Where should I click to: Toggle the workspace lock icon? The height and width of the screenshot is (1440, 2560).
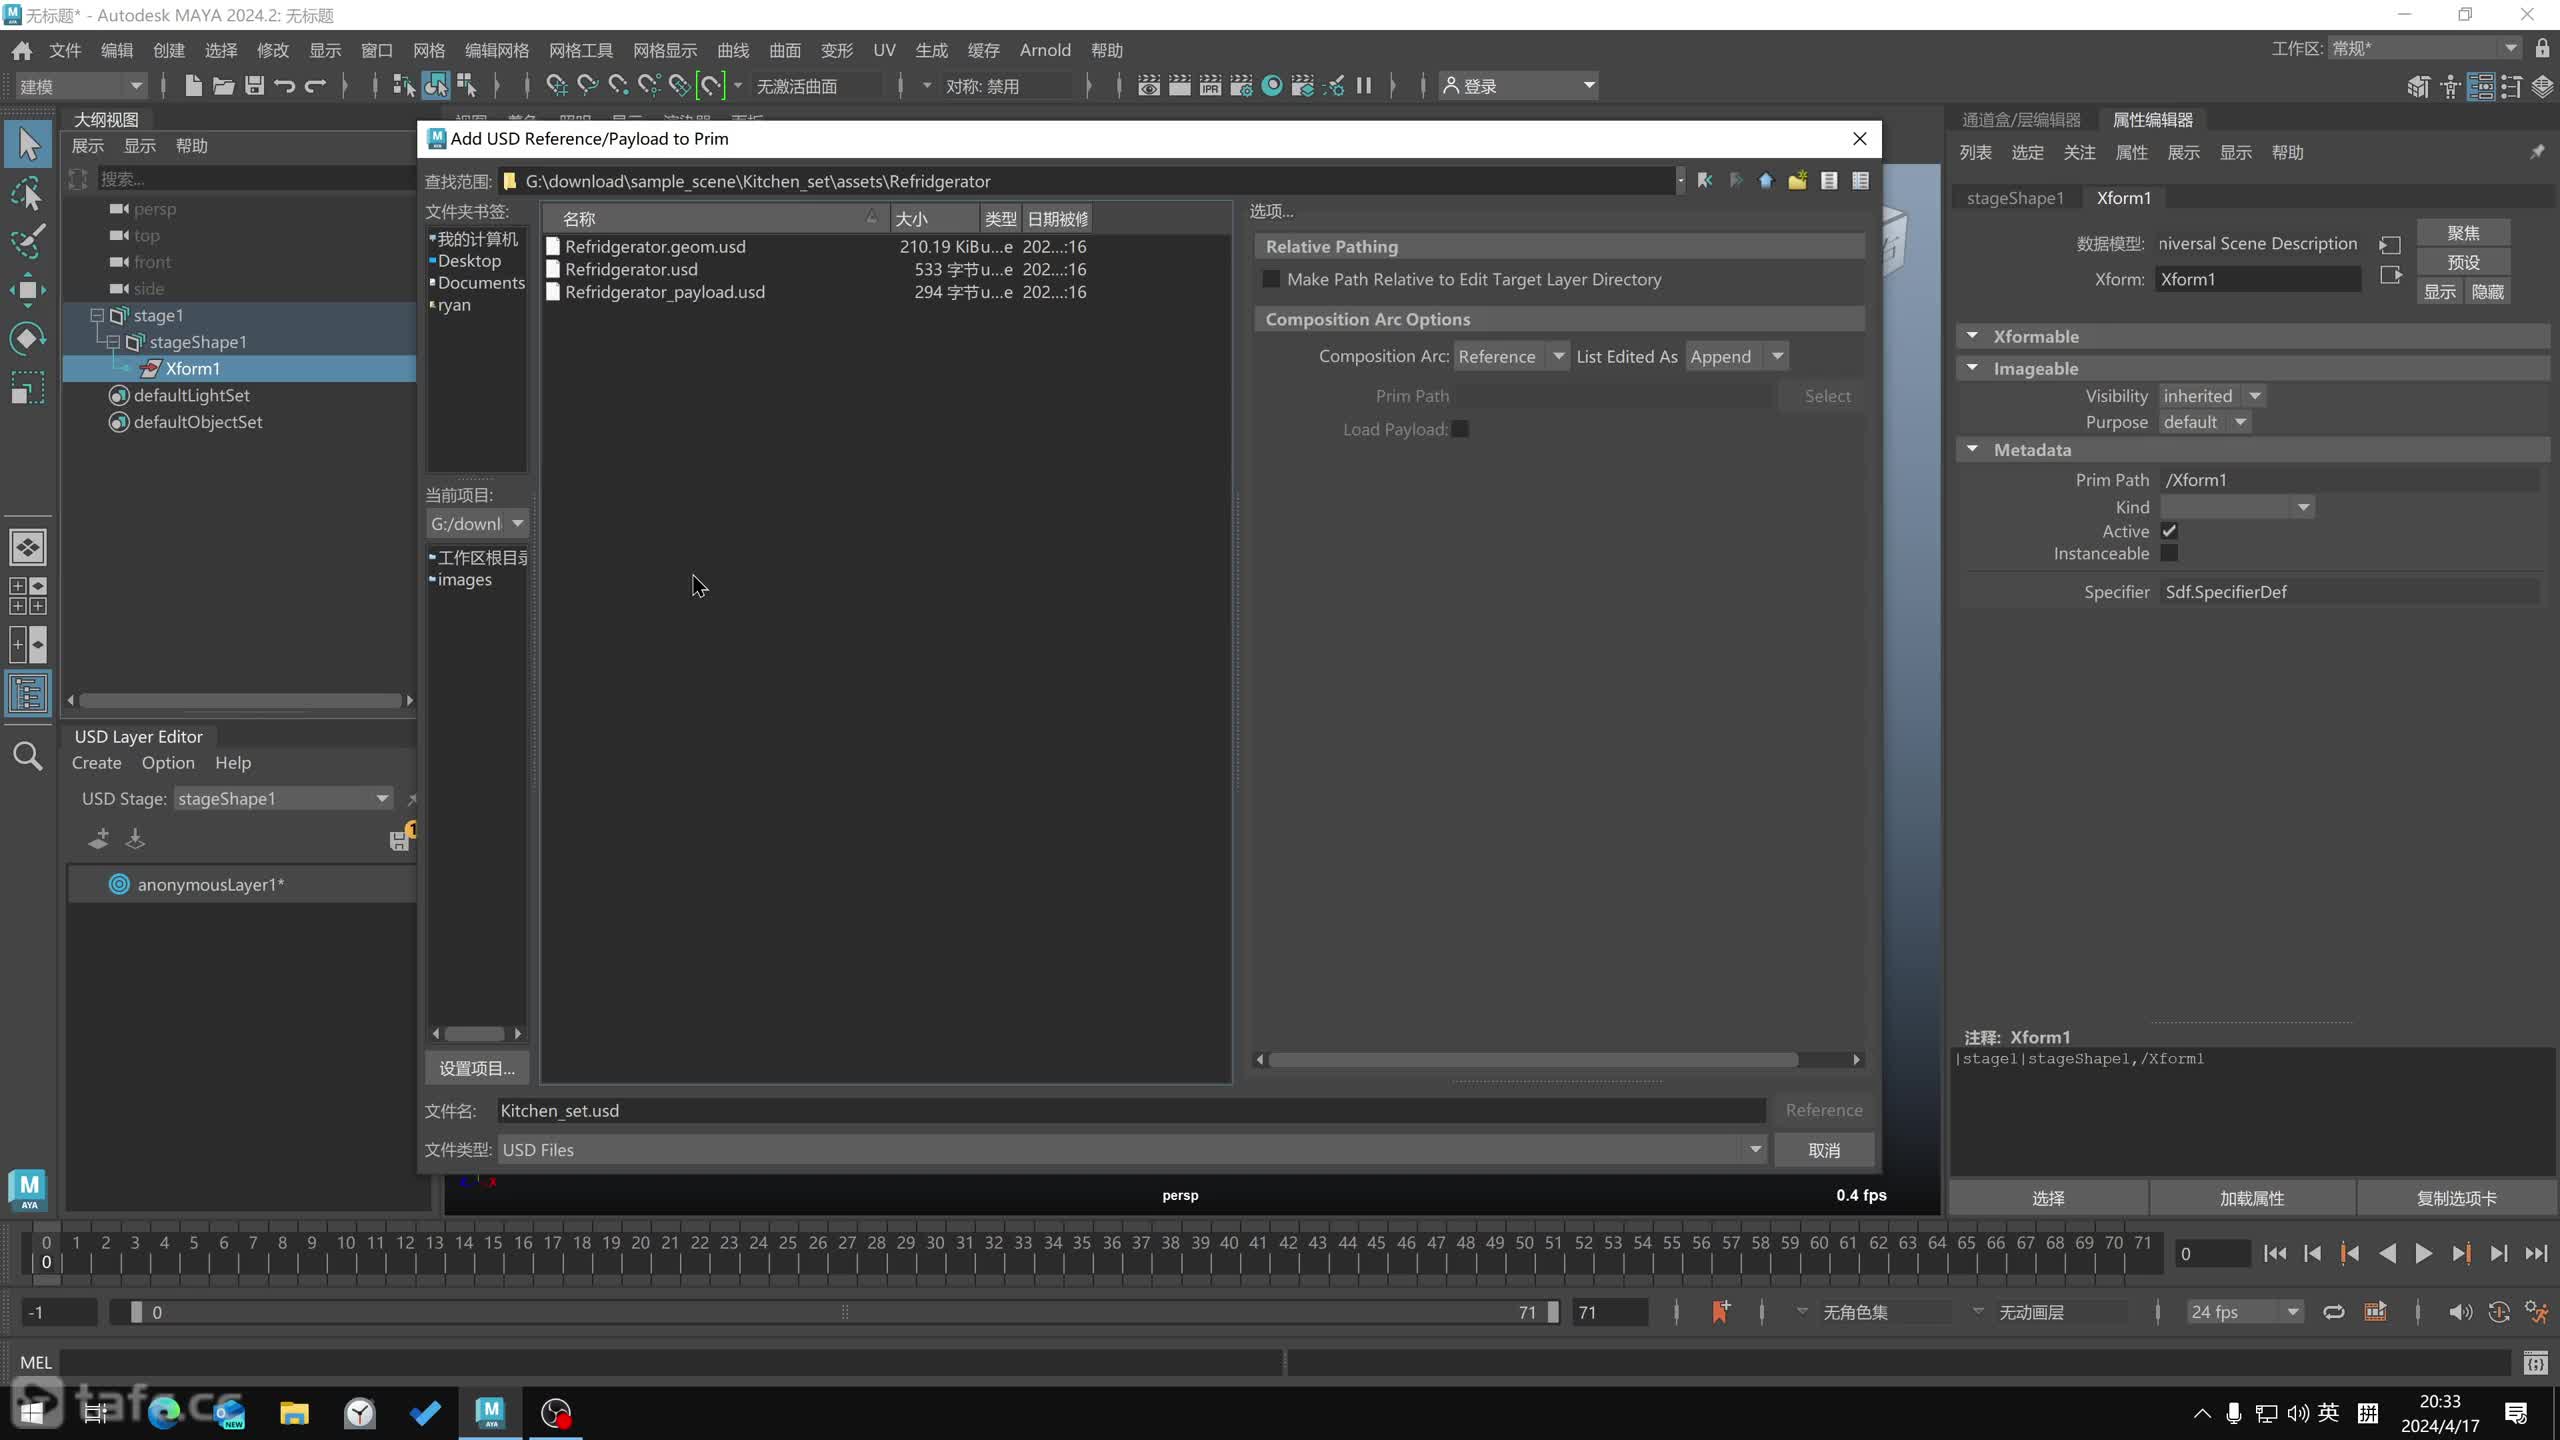(2542, 48)
